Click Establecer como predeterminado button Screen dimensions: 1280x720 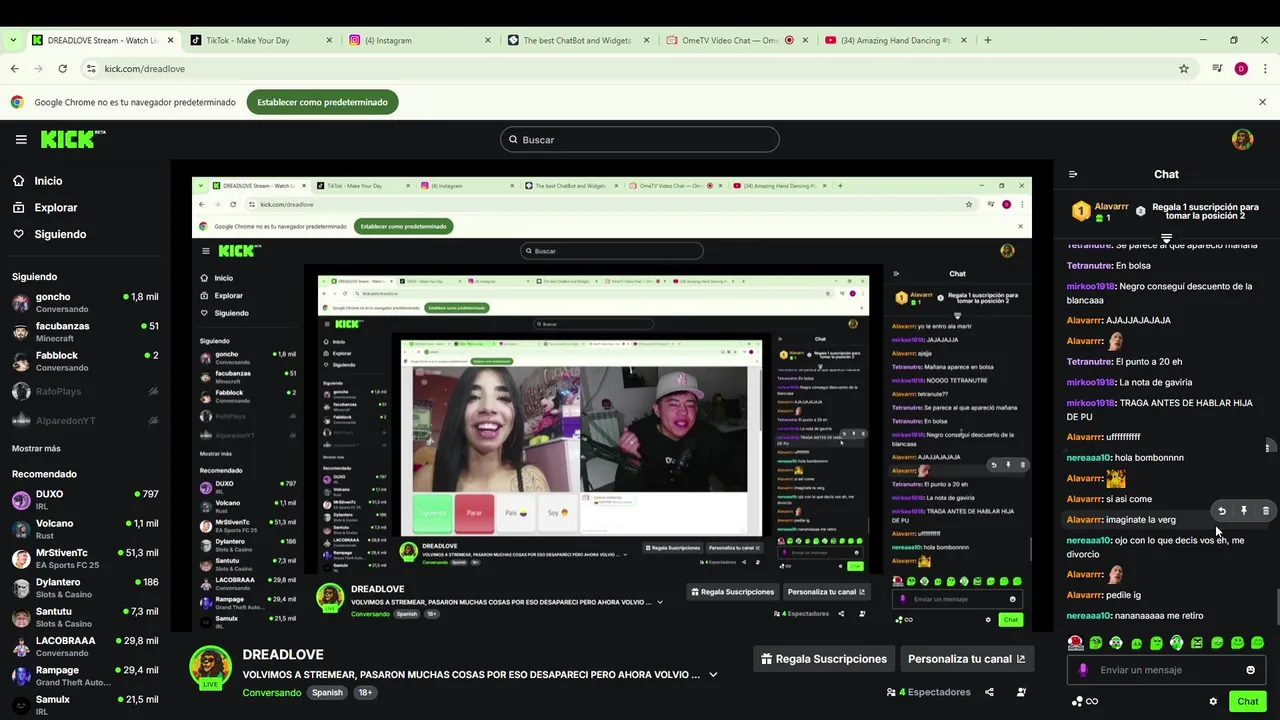pos(322,102)
